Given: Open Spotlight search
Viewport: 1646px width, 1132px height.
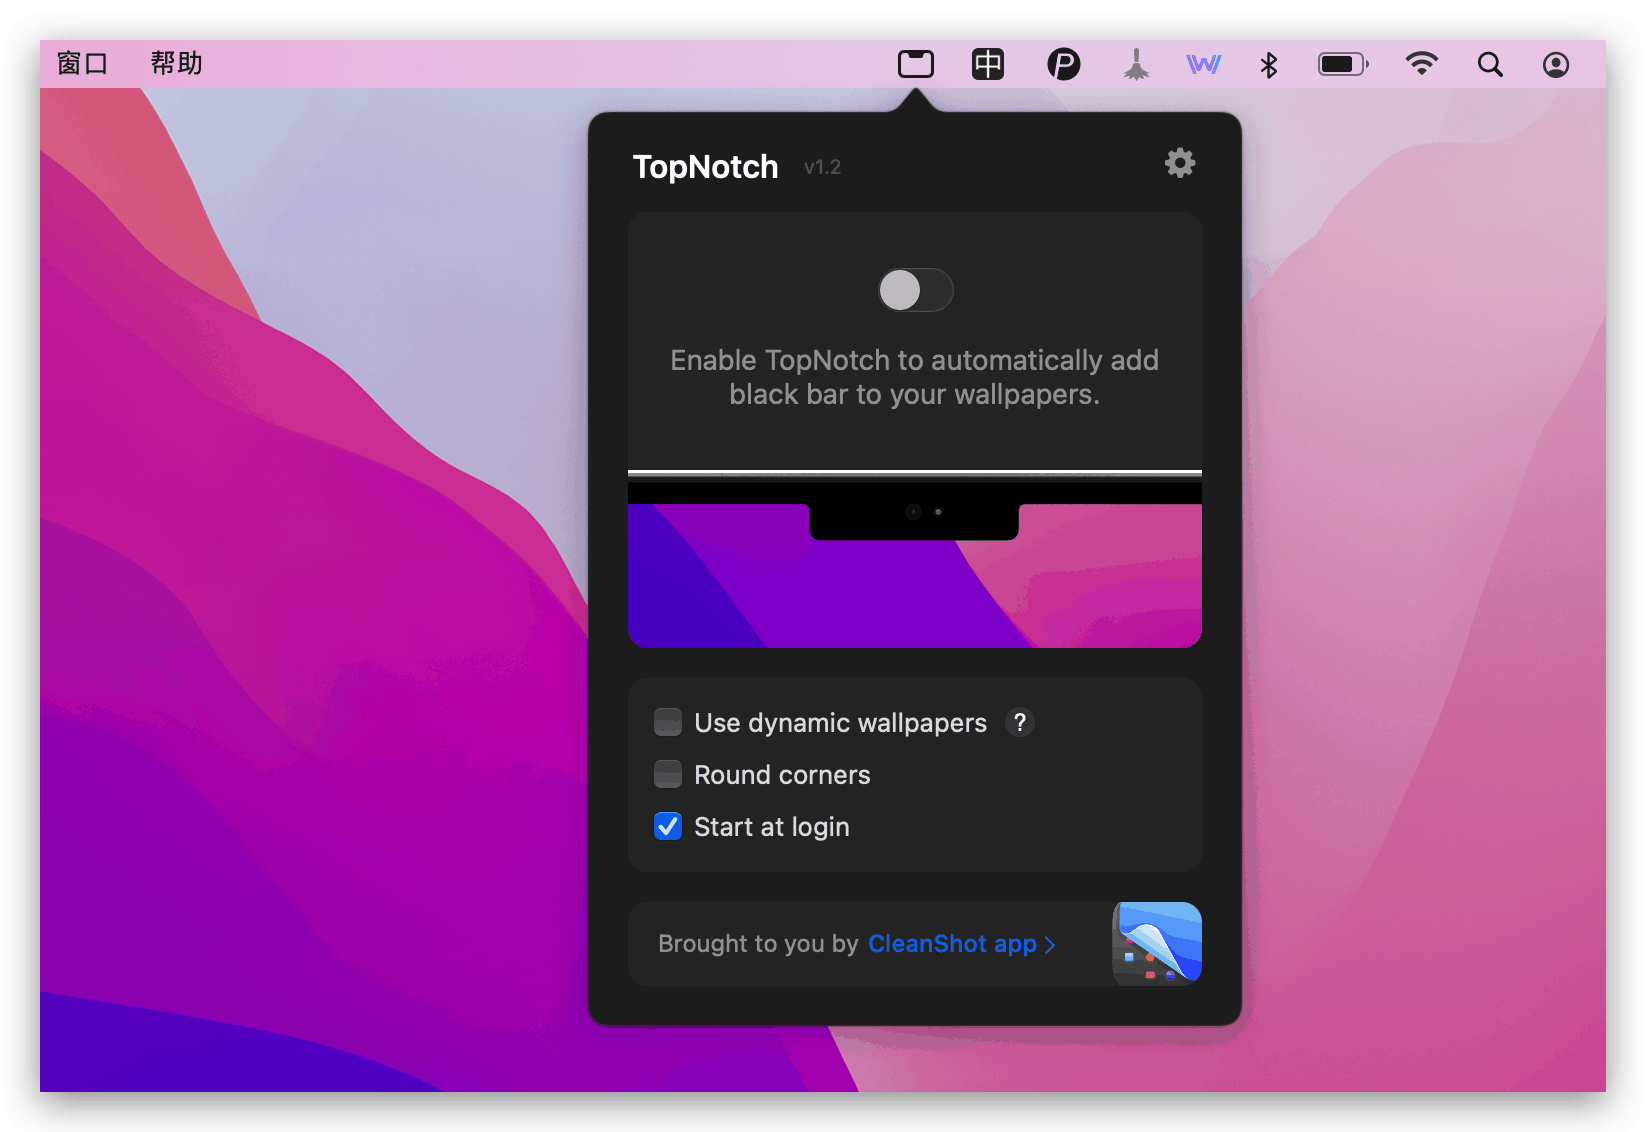Looking at the screenshot, I should tap(1490, 64).
